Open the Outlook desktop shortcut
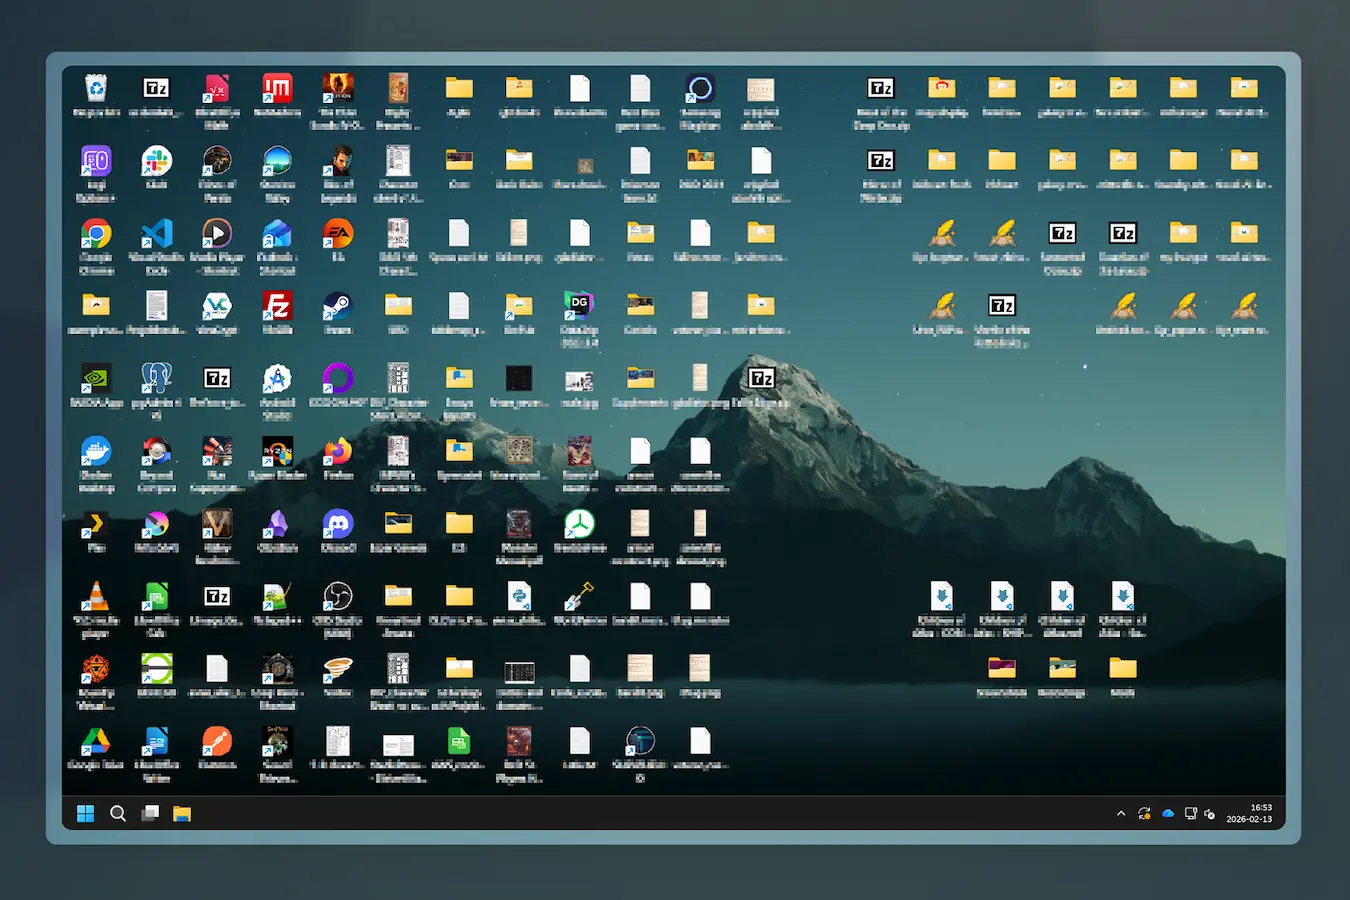1350x900 pixels. click(277, 234)
